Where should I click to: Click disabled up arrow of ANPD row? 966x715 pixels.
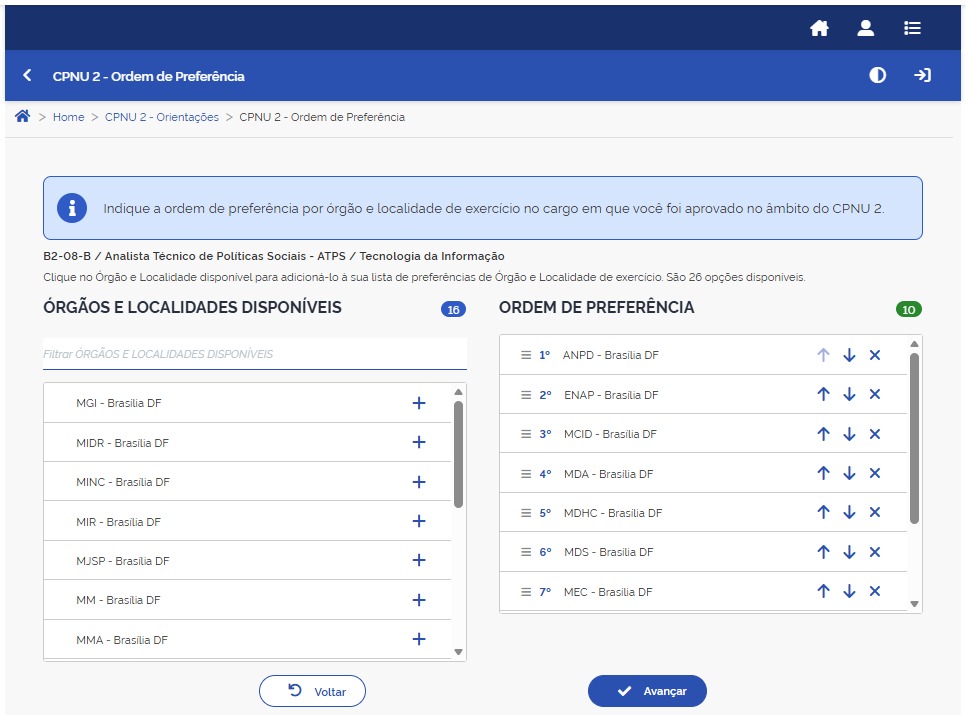tap(823, 355)
